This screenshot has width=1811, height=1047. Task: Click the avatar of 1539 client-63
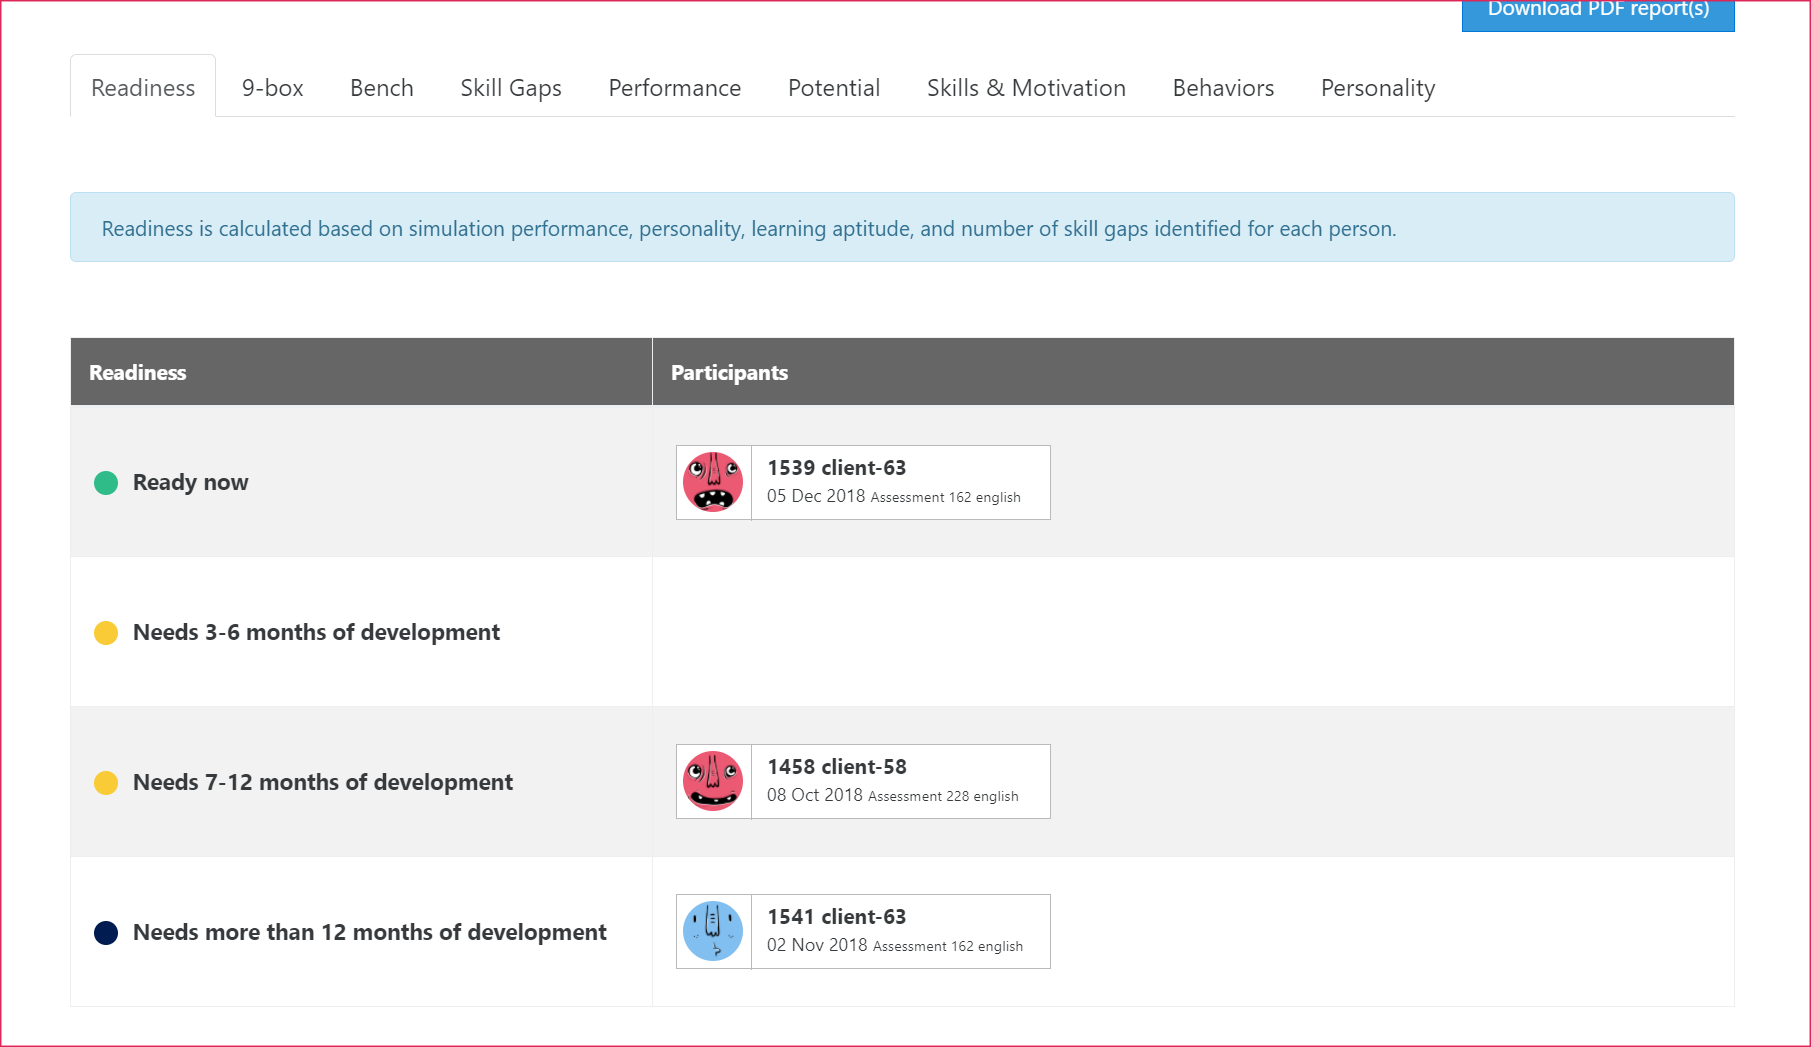pos(712,481)
